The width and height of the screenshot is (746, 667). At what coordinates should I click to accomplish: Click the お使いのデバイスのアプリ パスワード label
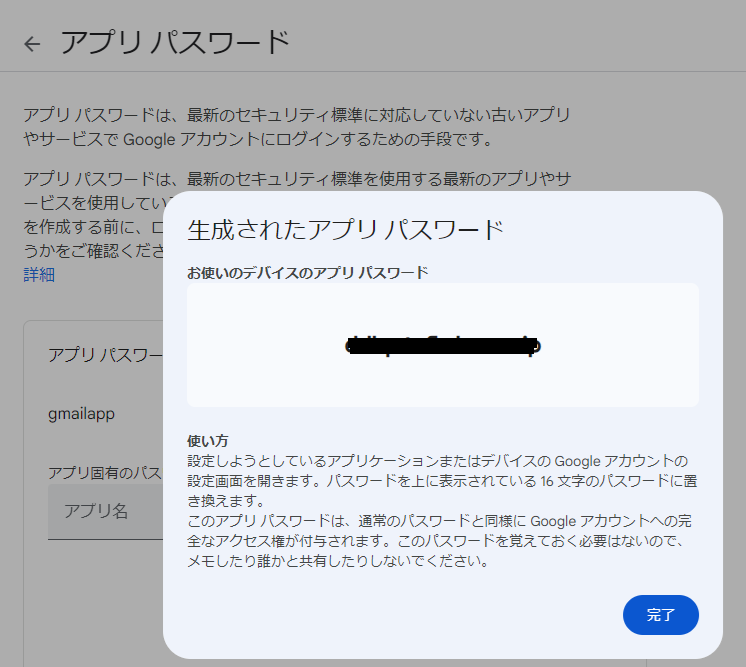coord(308,273)
